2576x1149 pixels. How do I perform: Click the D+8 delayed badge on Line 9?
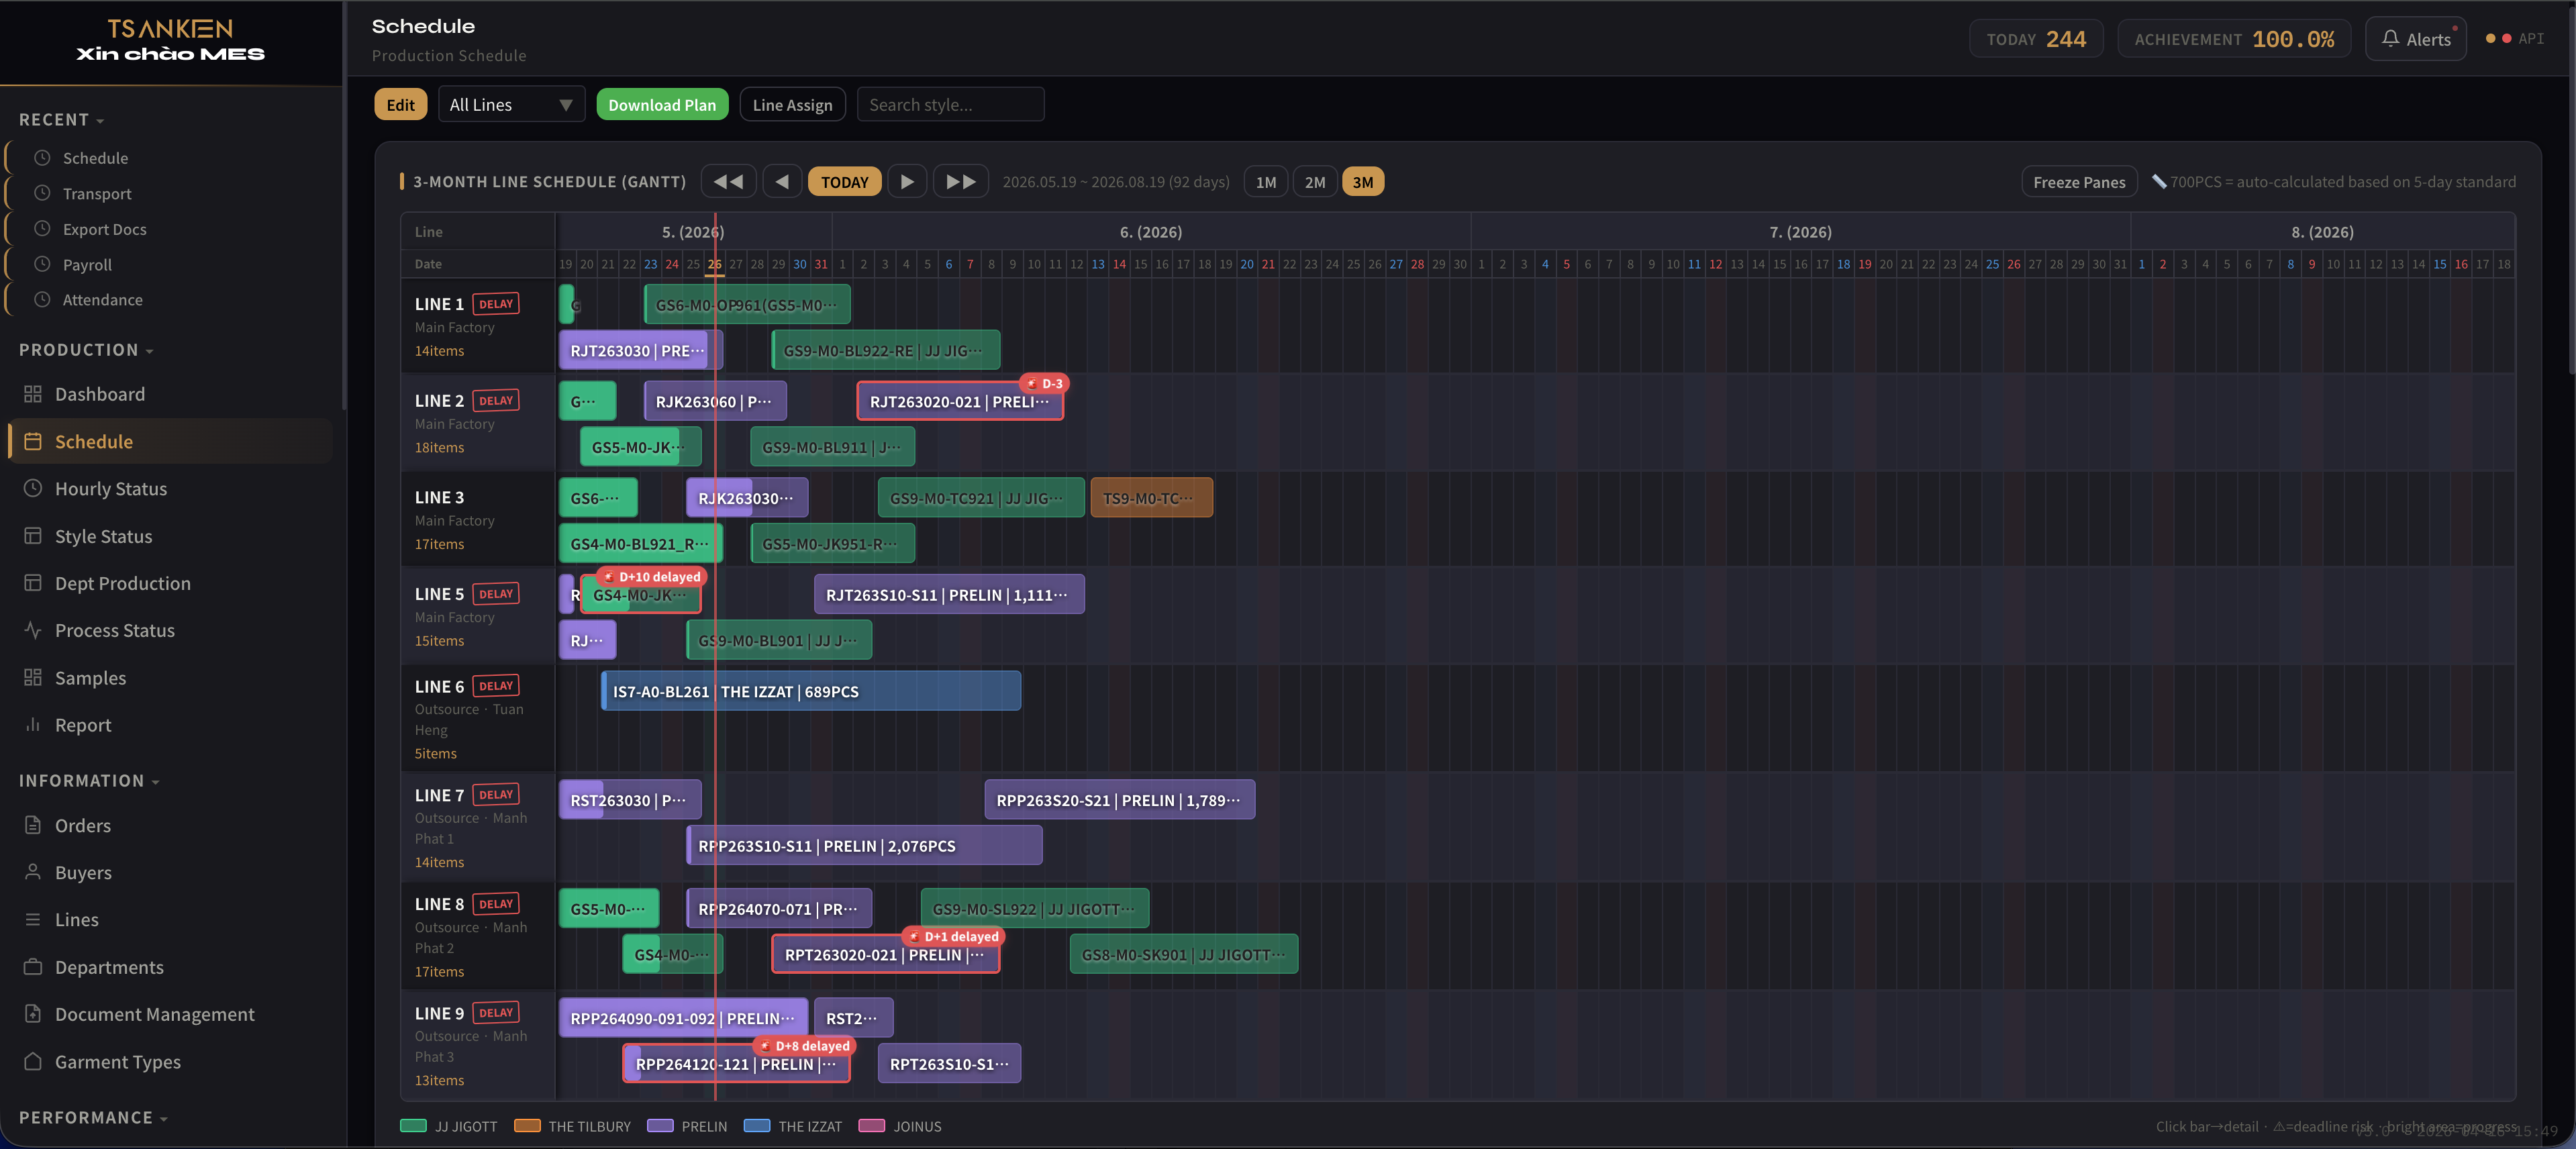pos(805,1046)
